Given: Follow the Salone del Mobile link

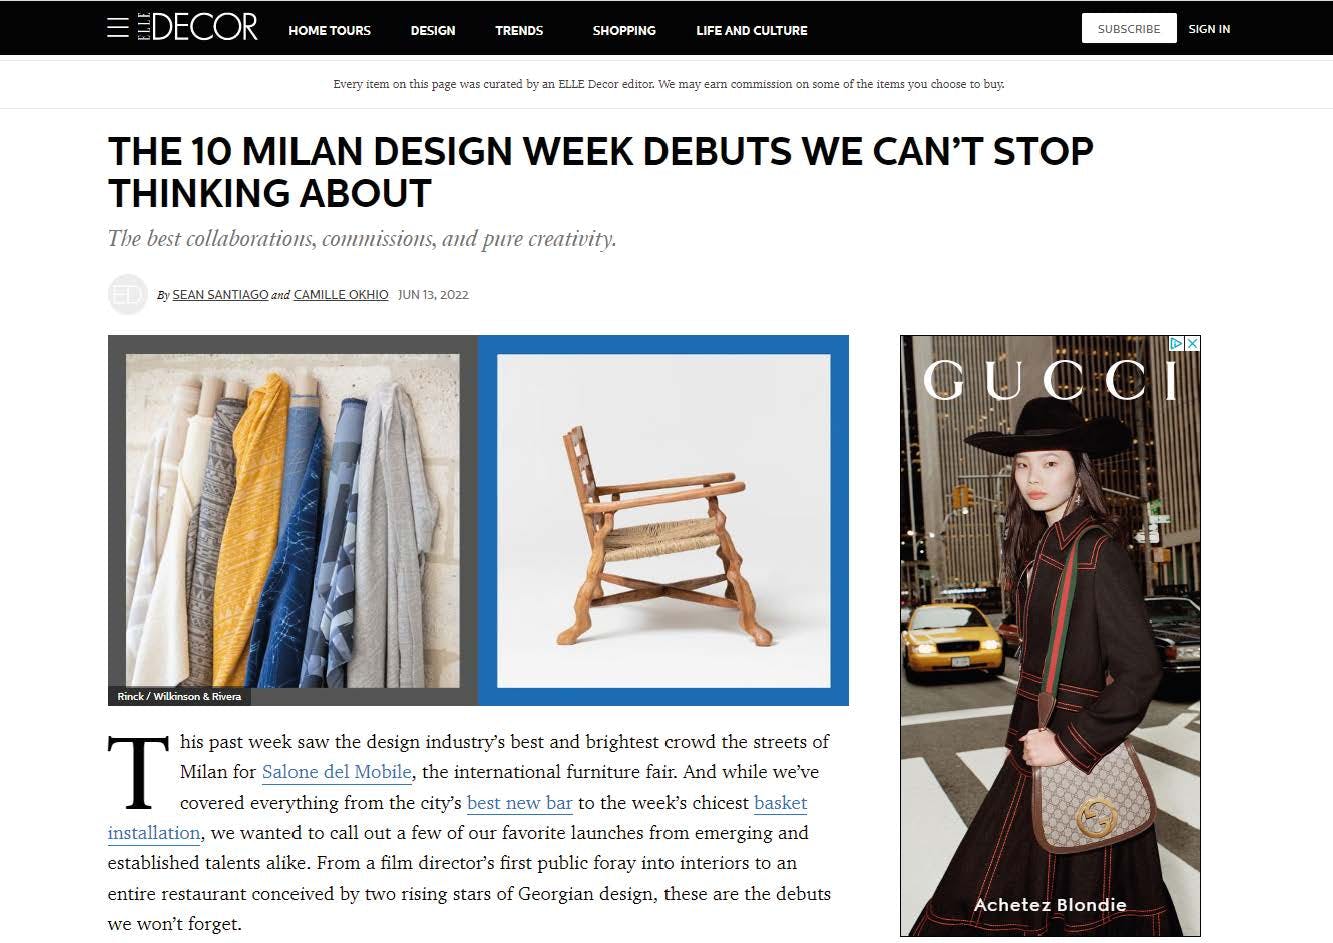Looking at the screenshot, I should (337, 772).
